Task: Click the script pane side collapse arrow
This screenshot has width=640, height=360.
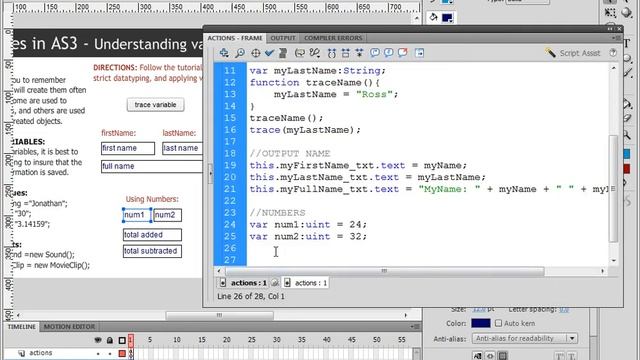Action: [211, 173]
